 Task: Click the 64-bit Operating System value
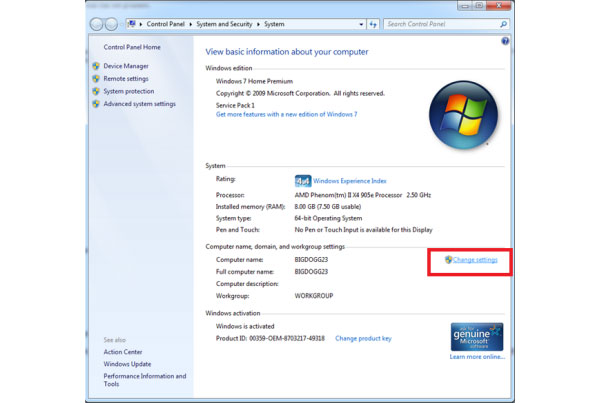click(328, 218)
